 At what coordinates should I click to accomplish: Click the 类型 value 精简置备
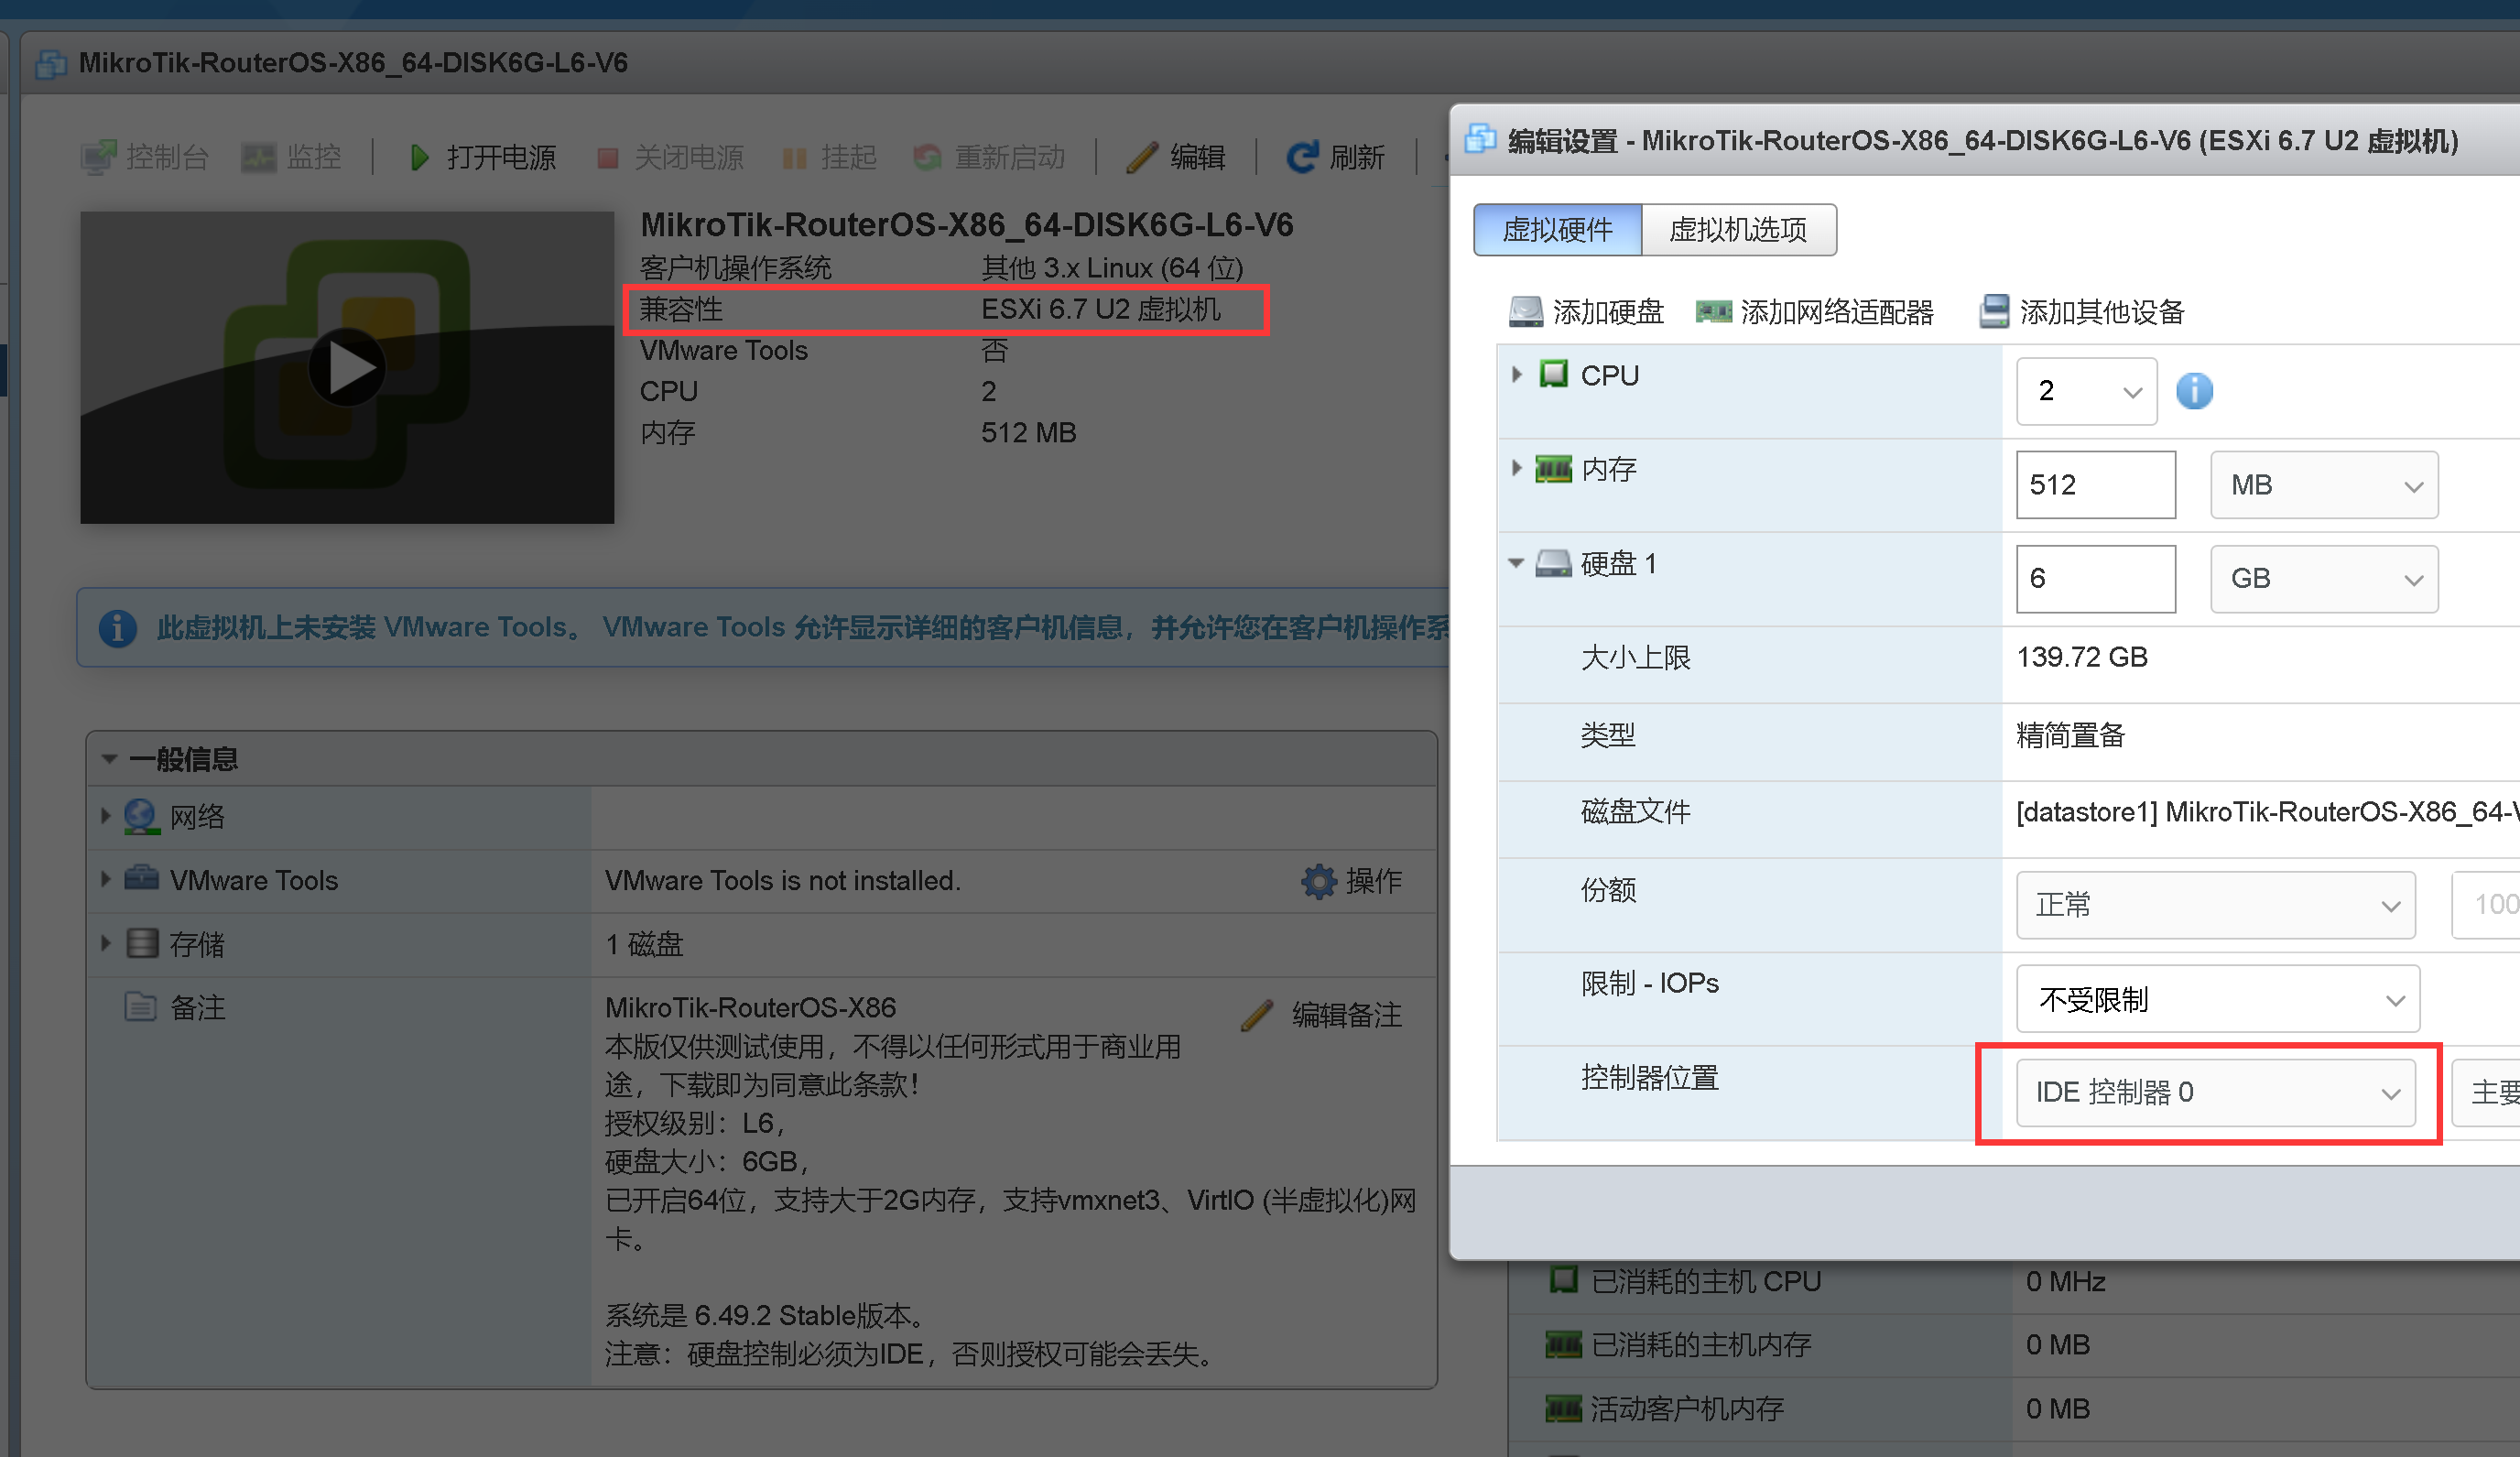2070,735
